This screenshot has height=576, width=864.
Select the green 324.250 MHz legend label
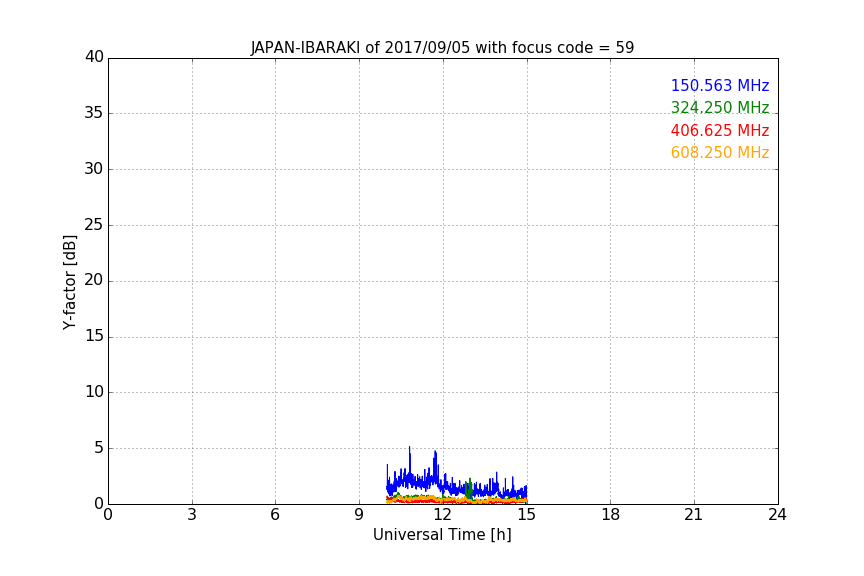[x=720, y=107]
